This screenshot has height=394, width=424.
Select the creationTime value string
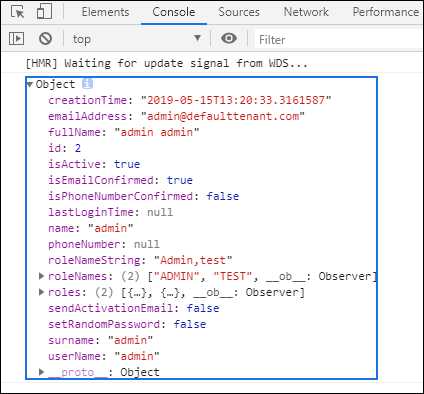(236, 100)
